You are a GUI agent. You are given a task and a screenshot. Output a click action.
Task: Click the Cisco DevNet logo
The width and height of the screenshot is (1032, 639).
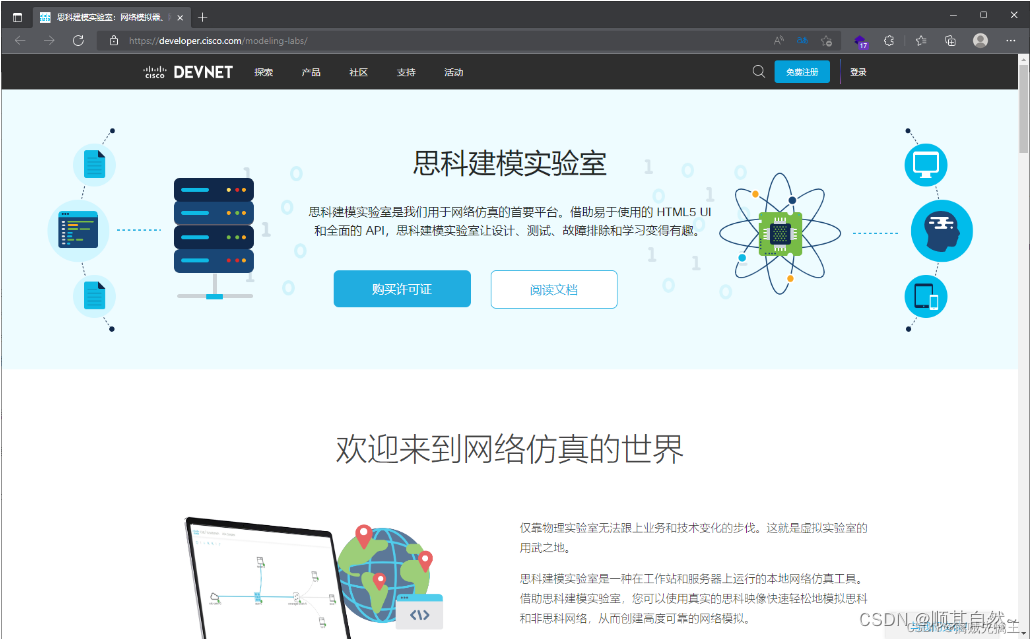pyautogui.click(x=188, y=72)
